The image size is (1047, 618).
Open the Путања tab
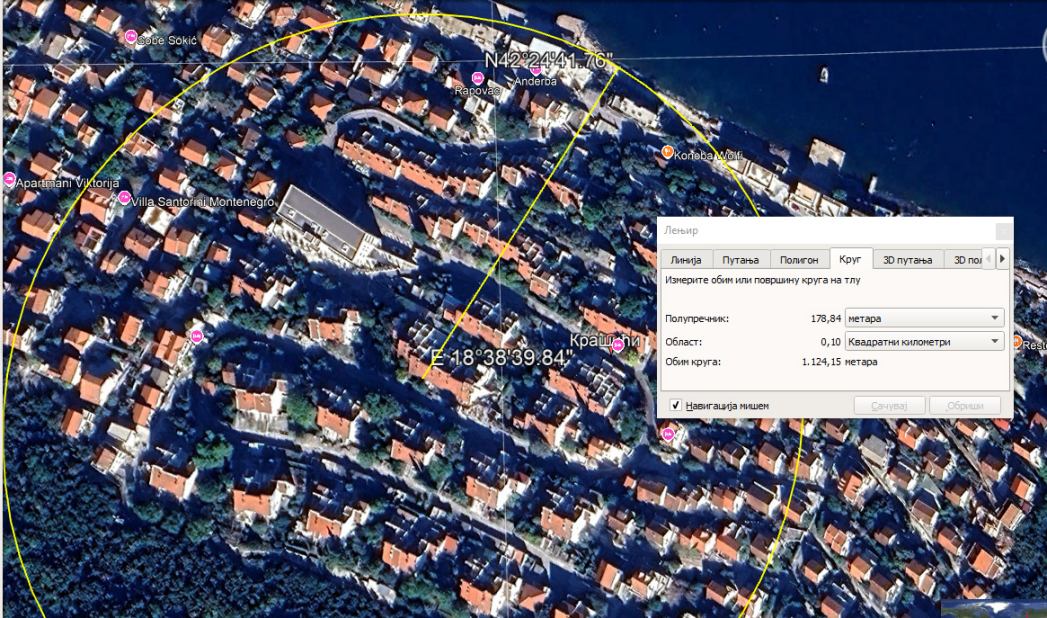click(x=741, y=260)
